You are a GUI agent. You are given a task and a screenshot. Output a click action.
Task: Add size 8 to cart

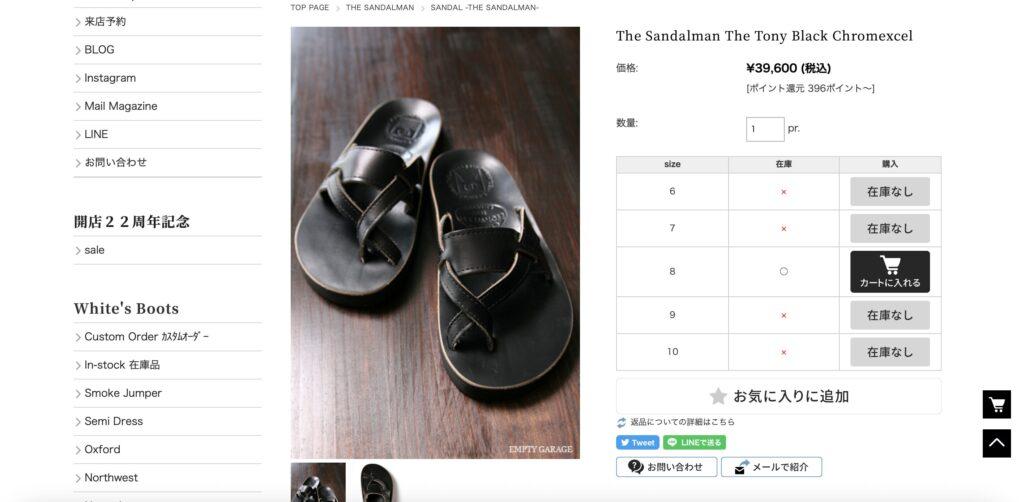pyautogui.click(x=889, y=272)
